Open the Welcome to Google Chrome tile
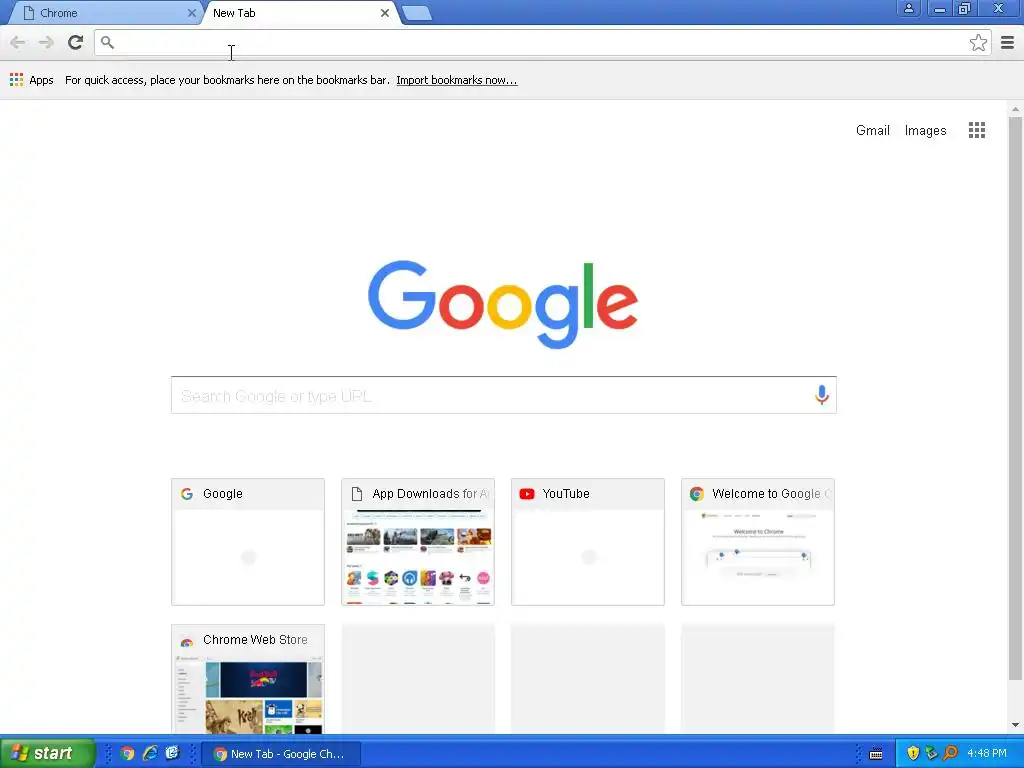This screenshot has height=768, width=1024. (758, 542)
